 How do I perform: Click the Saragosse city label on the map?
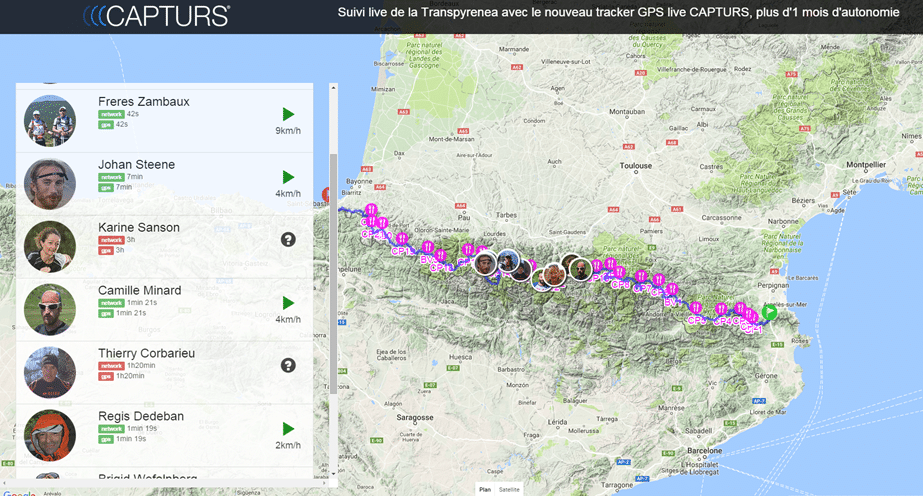[x=415, y=418]
